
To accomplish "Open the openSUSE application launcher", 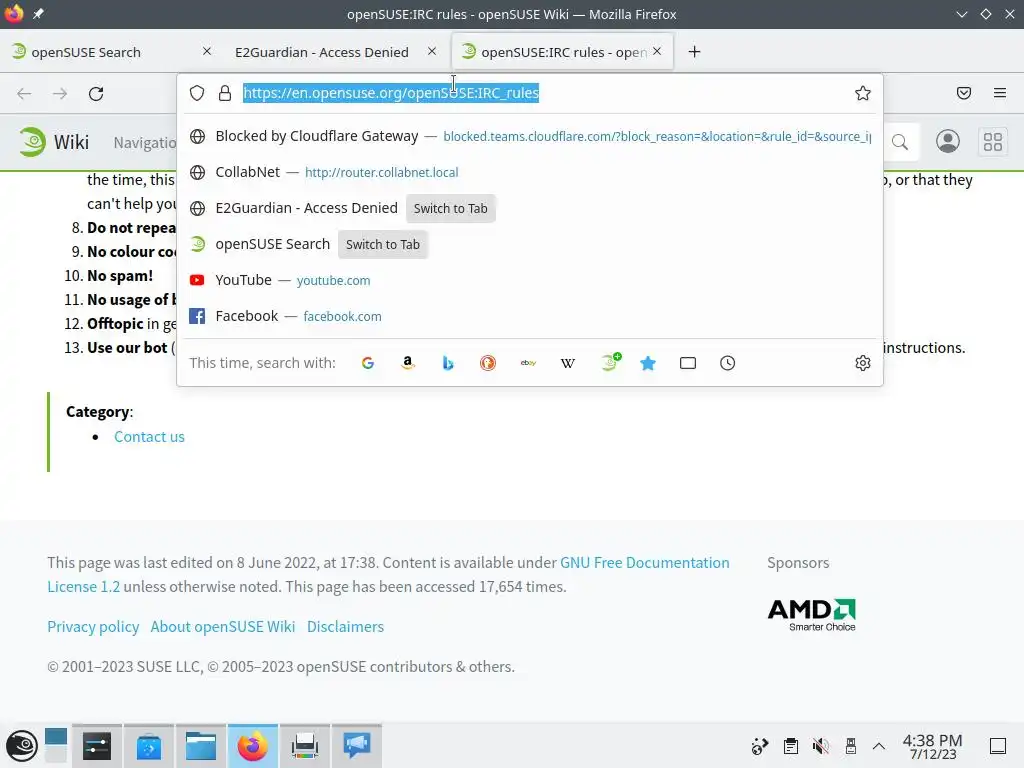I will click(x=22, y=746).
